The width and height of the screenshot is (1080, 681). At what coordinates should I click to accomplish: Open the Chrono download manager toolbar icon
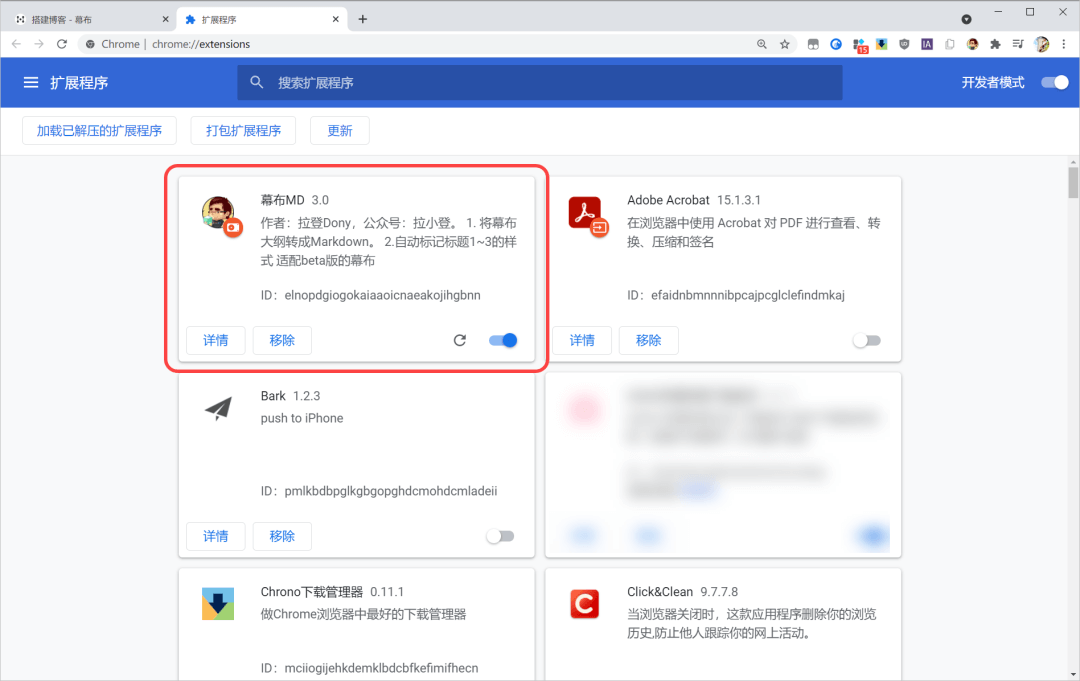click(x=882, y=44)
